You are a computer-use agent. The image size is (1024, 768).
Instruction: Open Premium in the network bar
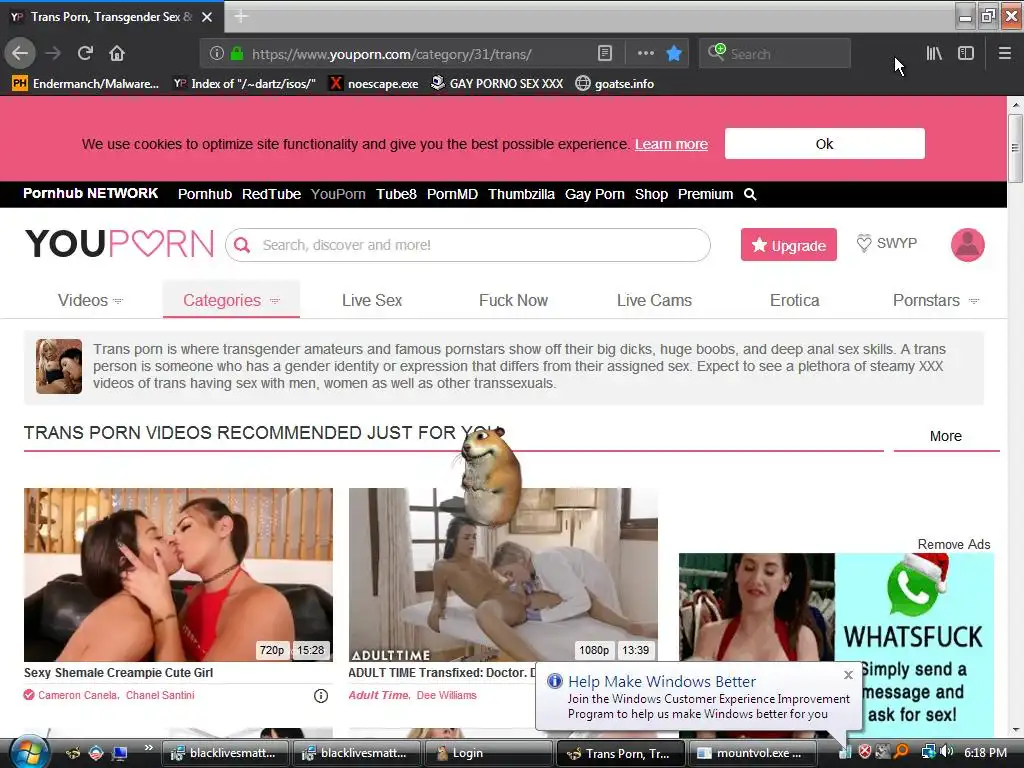(x=705, y=194)
